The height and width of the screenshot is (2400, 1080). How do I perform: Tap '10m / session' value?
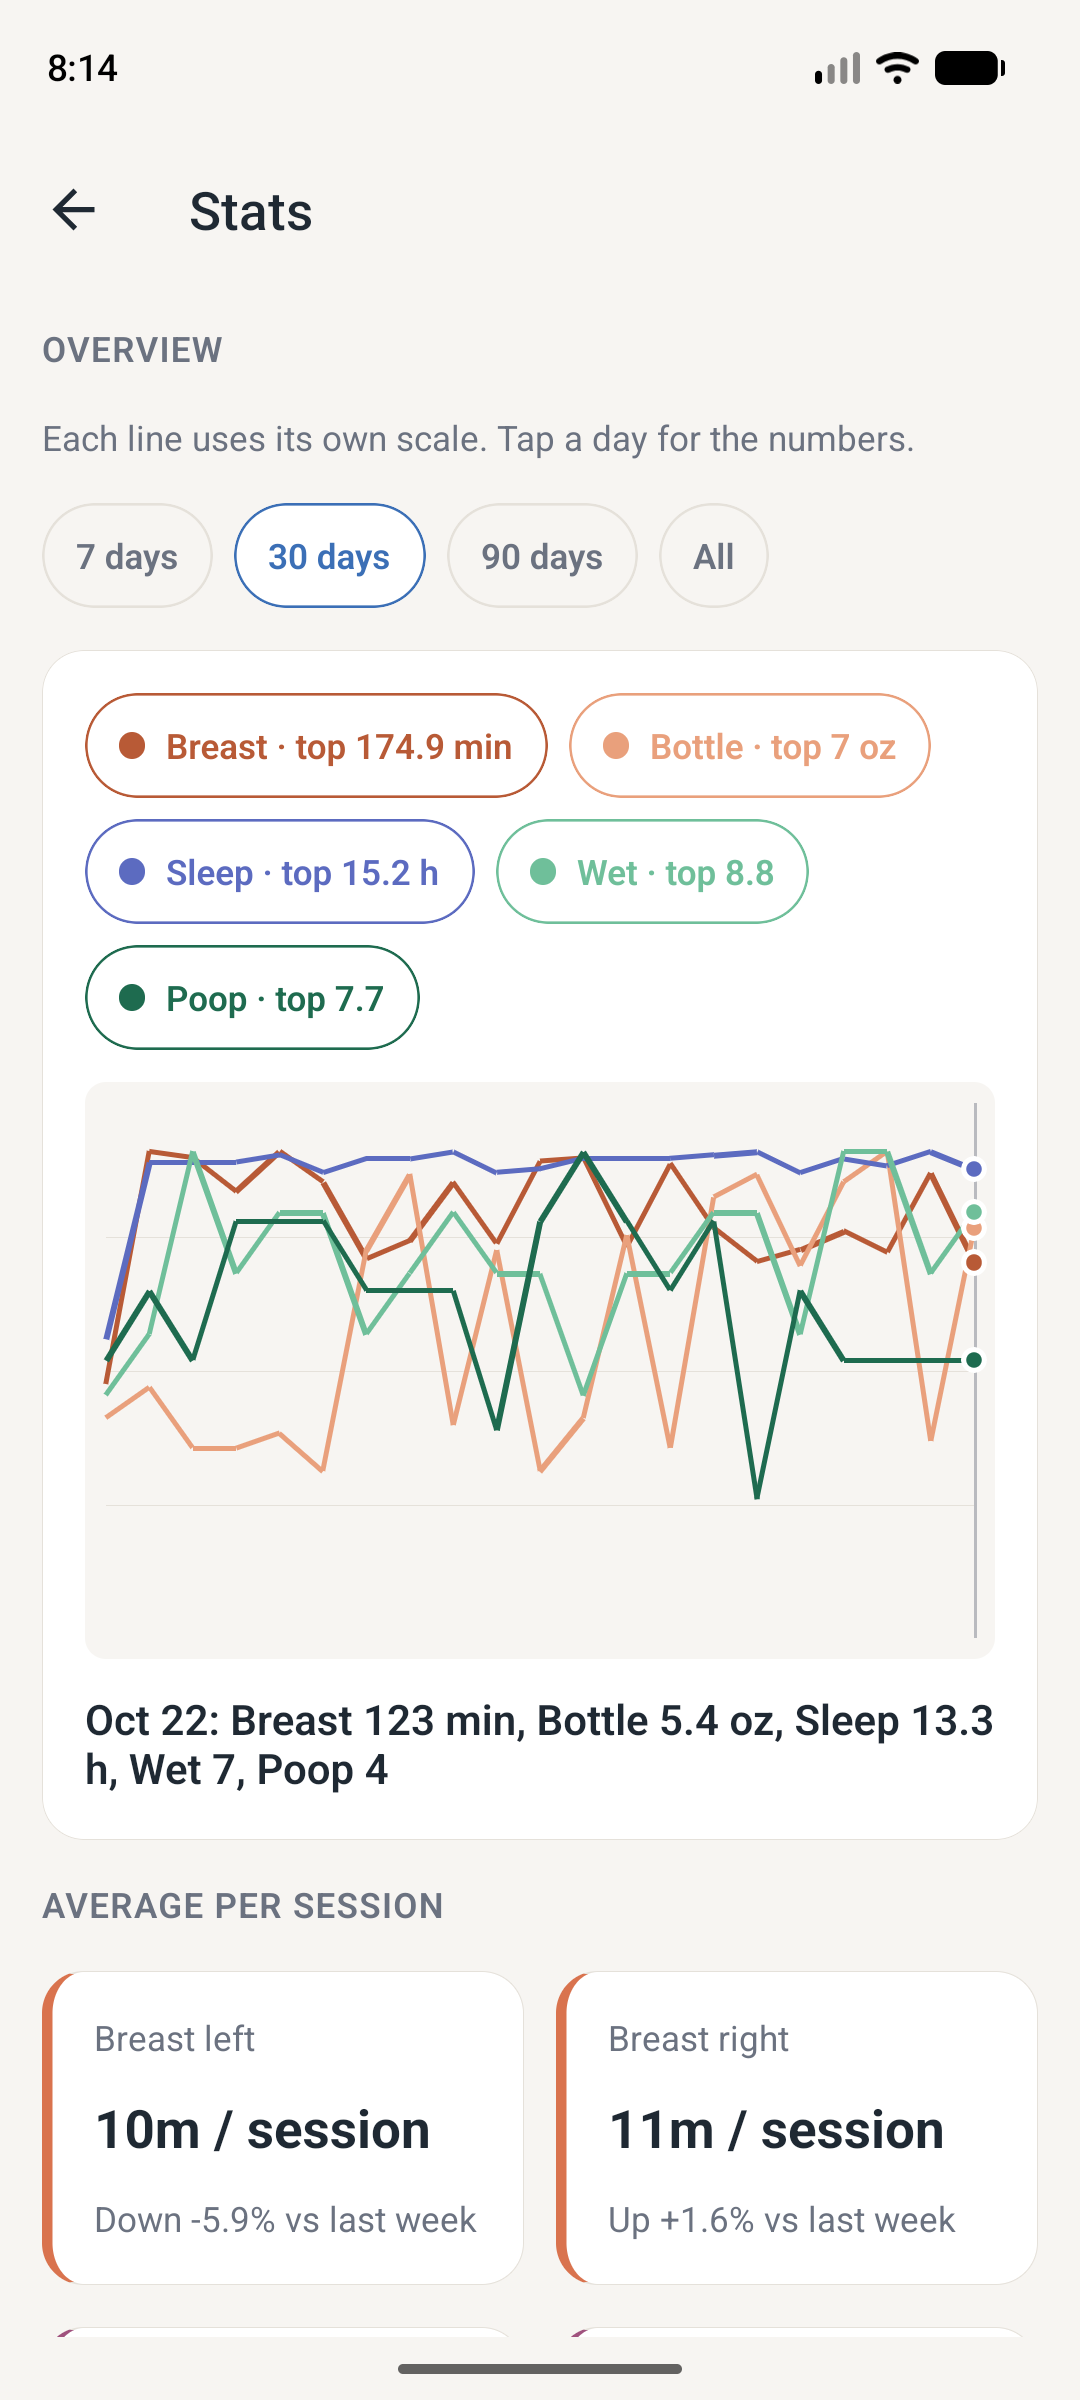[x=263, y=2130]
